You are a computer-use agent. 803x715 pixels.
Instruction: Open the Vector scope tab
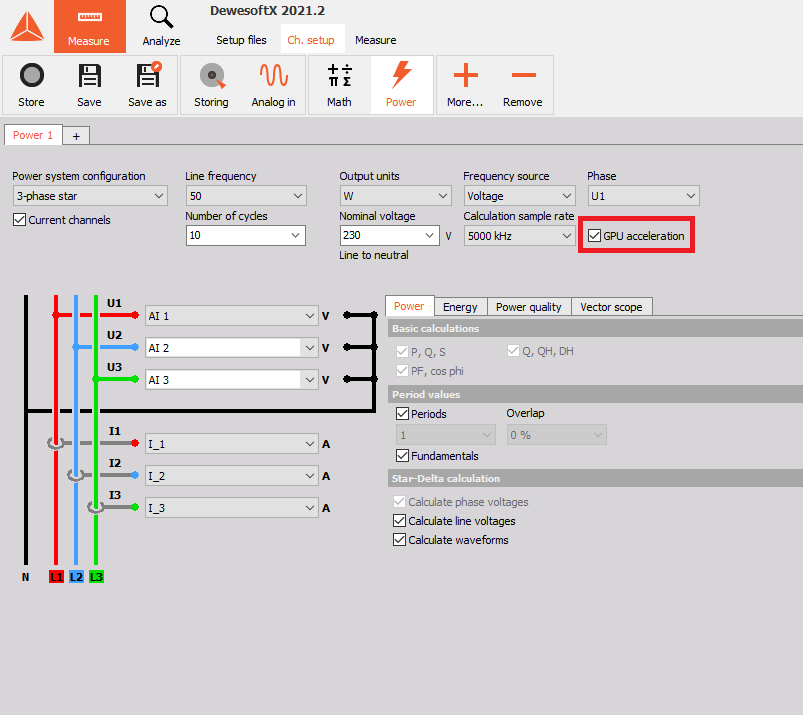tap(611, 307)
